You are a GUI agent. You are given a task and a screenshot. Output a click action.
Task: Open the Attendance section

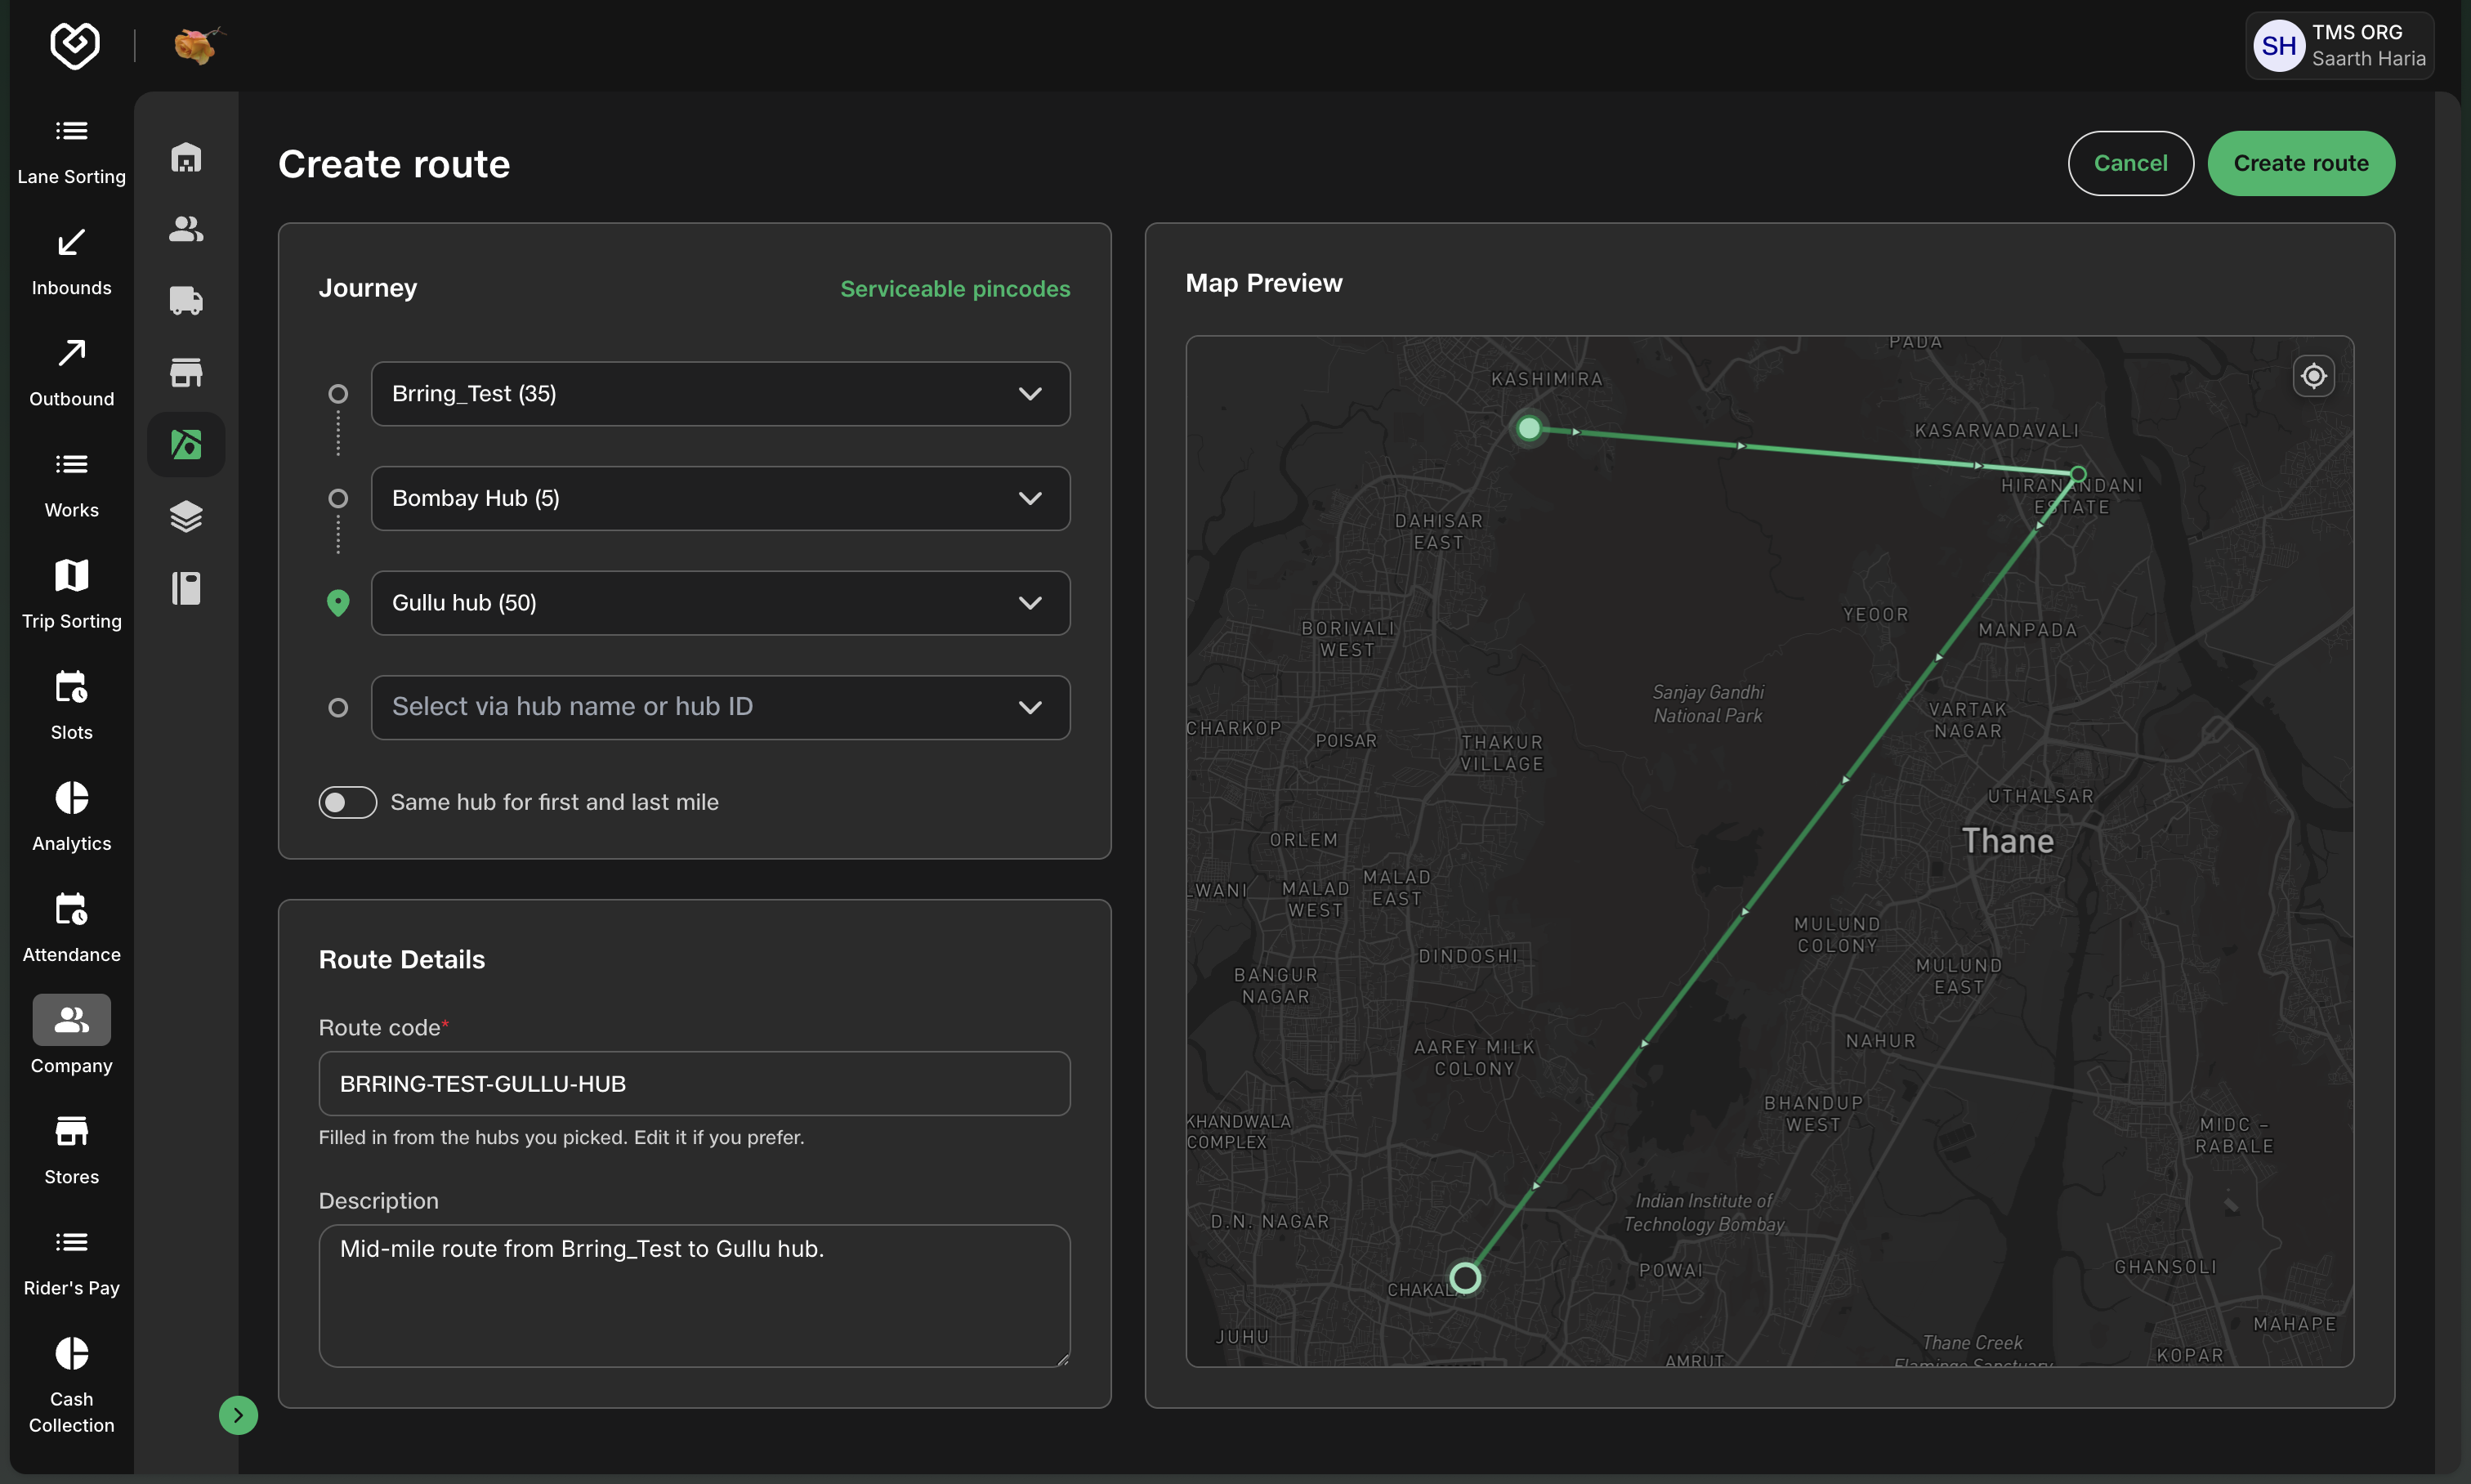tap(71, 930)
